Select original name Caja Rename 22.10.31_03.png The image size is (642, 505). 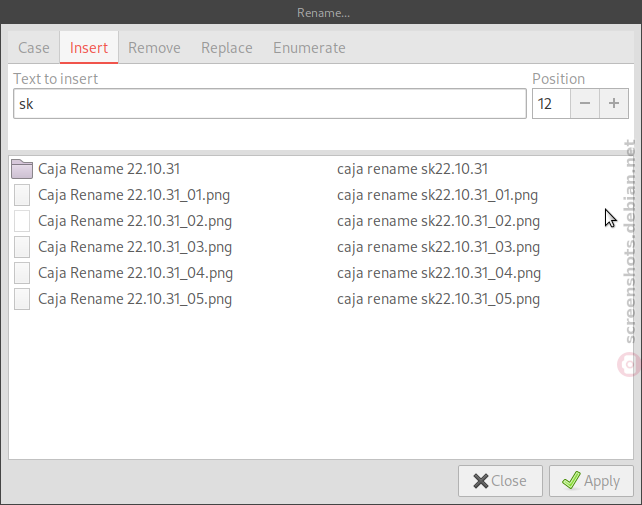135,247
